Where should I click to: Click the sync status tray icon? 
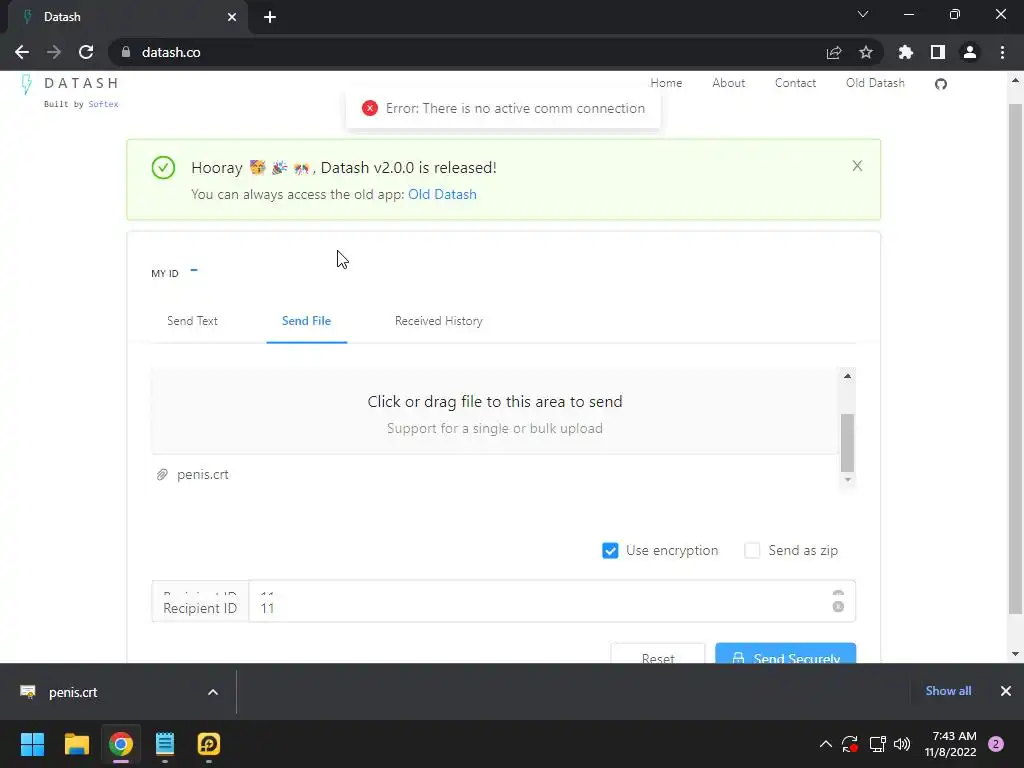(x=850, y=744)
